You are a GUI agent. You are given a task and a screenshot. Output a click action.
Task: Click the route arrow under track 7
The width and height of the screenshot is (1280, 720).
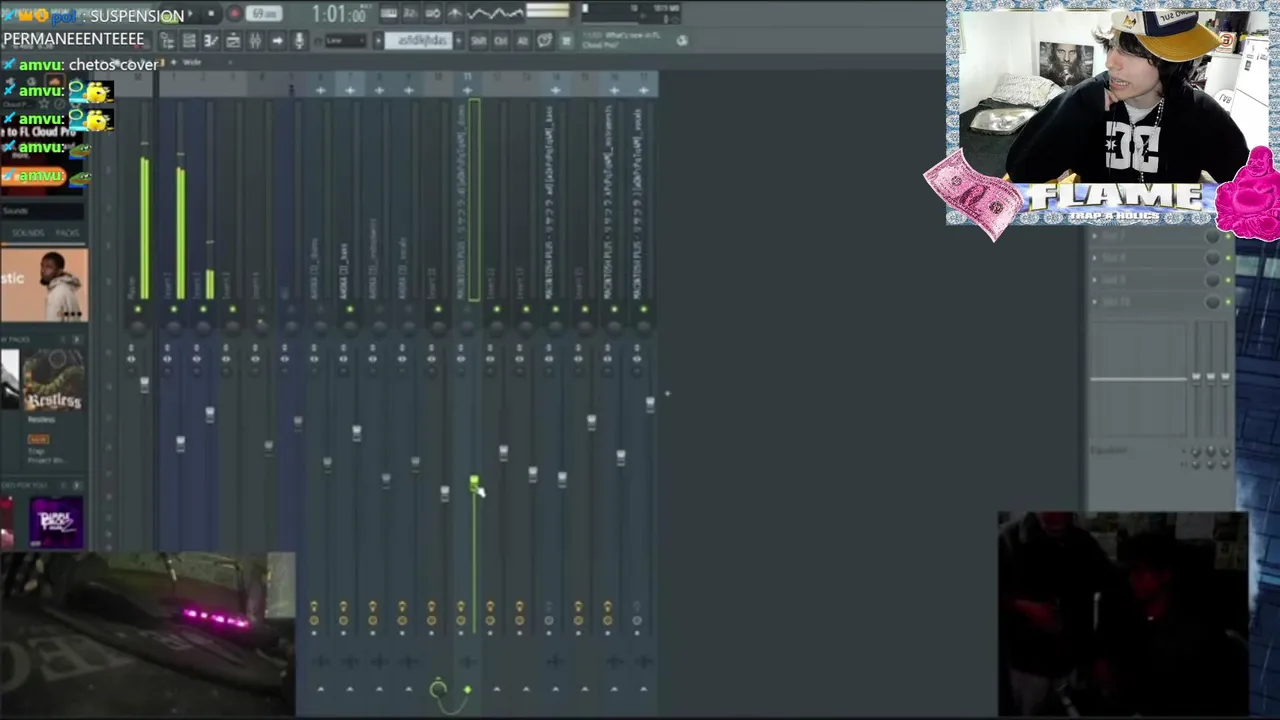349,688
